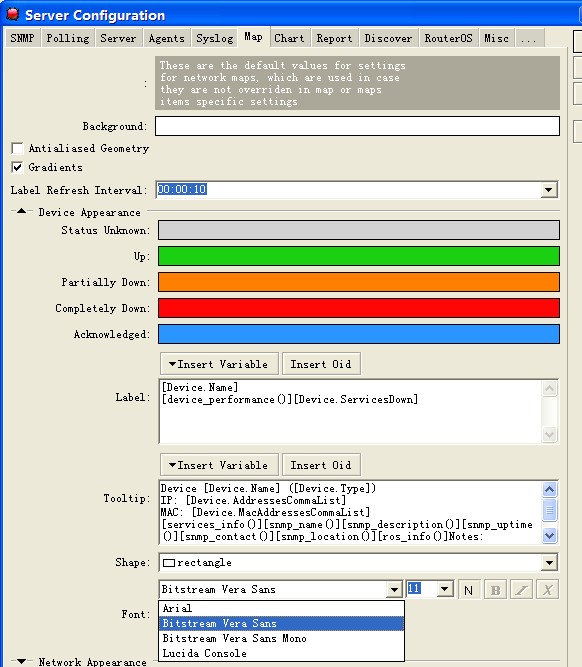The width and height of the screenshot is (582, 667).
Task: Go to the Syslog tab
Action: point(215,38)
